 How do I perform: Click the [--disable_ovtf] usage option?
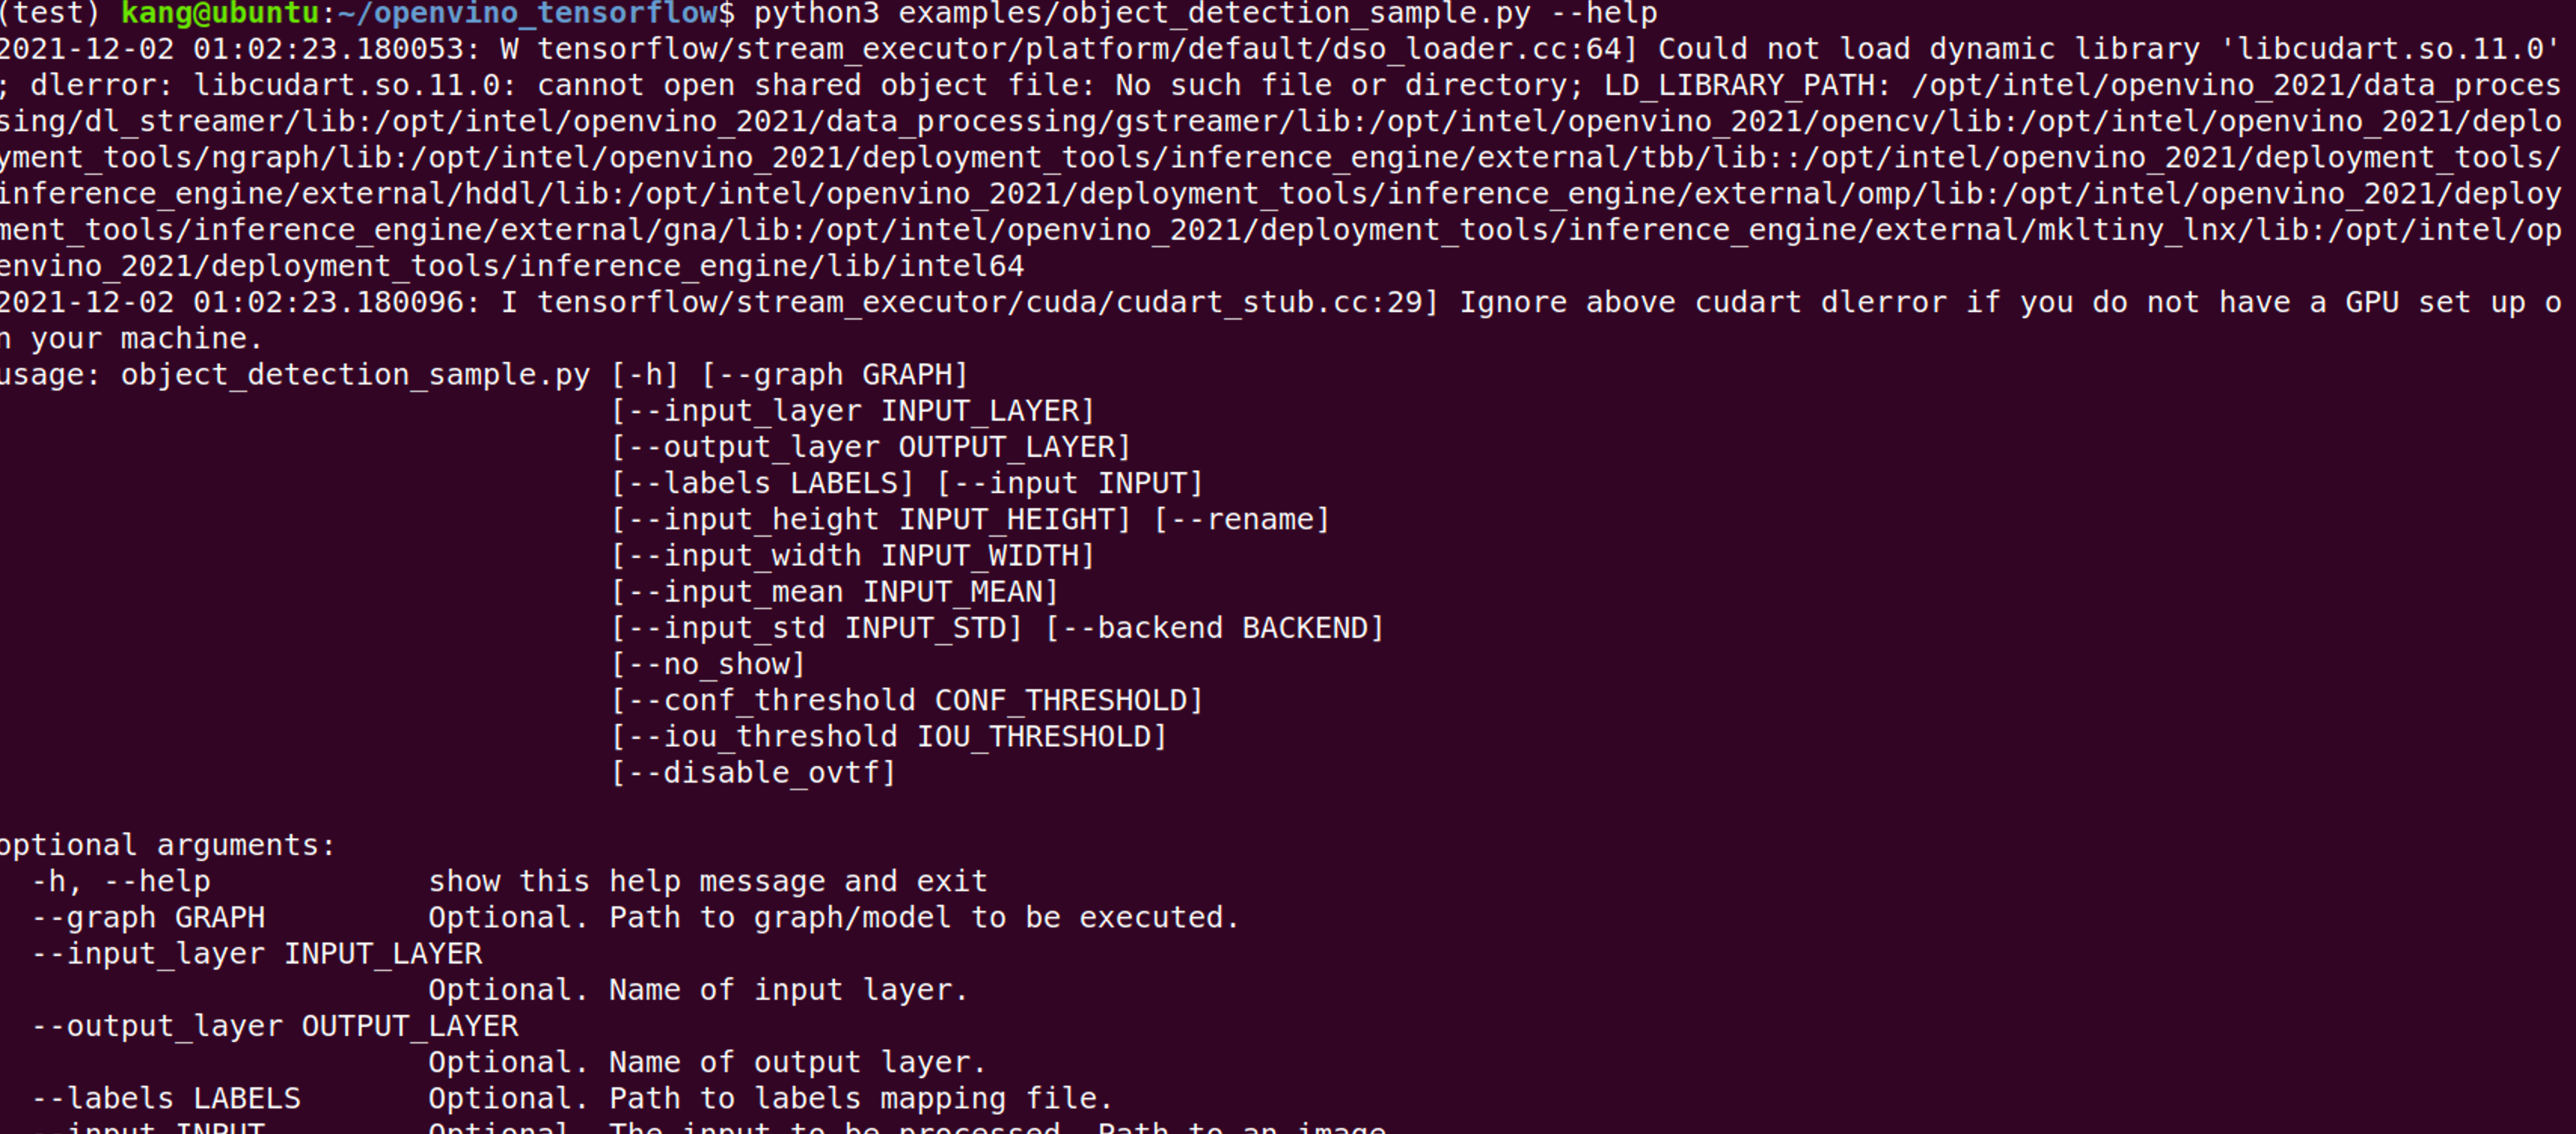pyautogui.click(x=753, y=773)
